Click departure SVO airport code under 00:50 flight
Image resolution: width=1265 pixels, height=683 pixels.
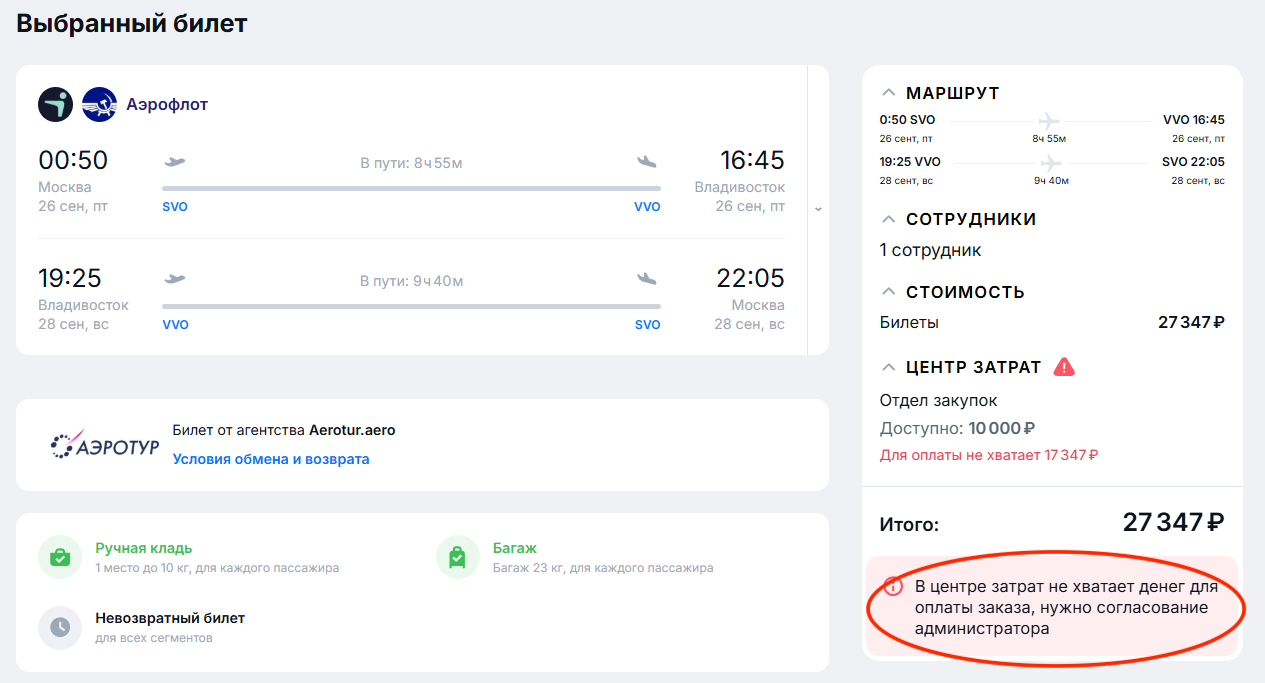click(x=175, y=207)
